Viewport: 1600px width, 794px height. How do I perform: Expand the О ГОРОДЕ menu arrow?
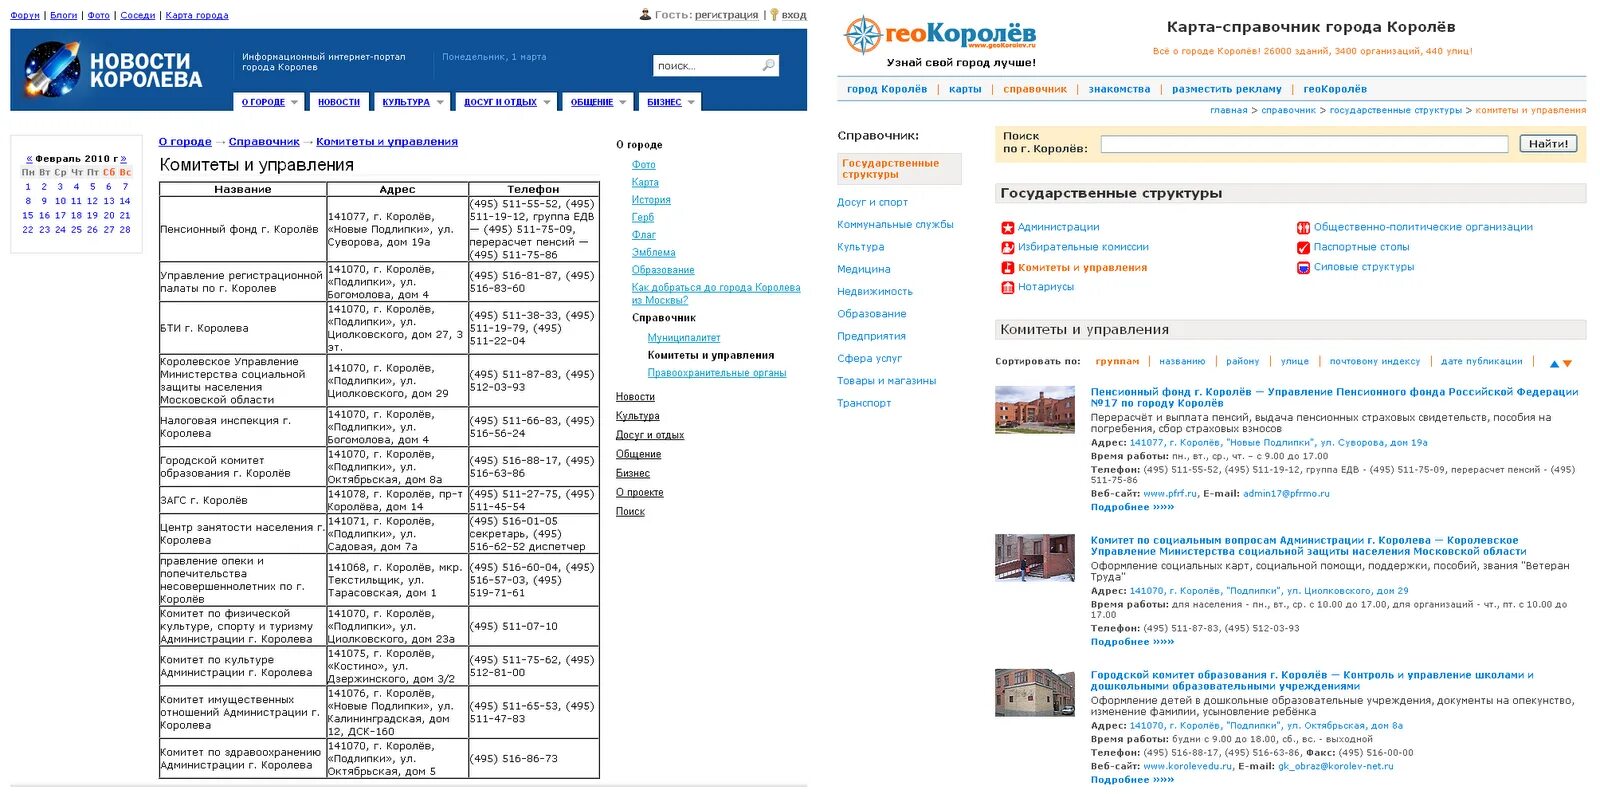(x=294, y=102)
